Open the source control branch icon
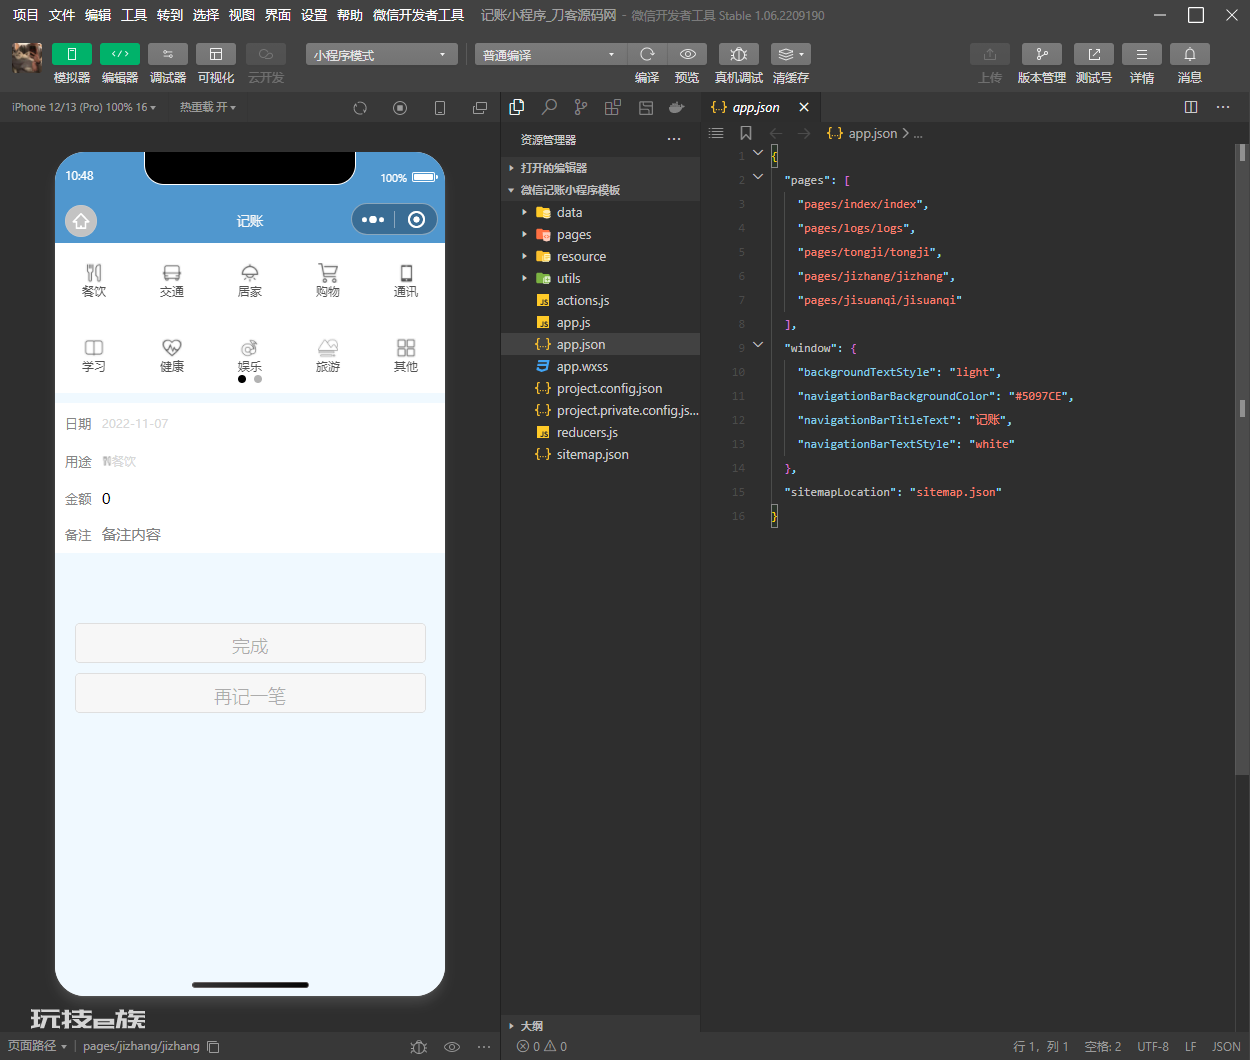1250x1060 pixels. coord(581,107)
